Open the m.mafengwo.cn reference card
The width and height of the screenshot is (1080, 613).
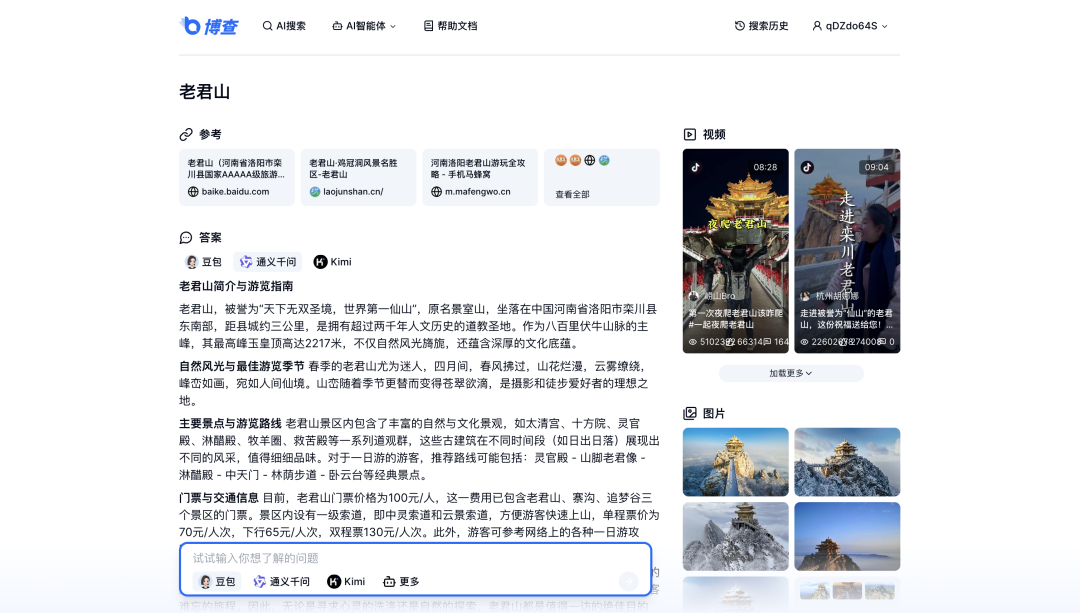pos(480,177)
